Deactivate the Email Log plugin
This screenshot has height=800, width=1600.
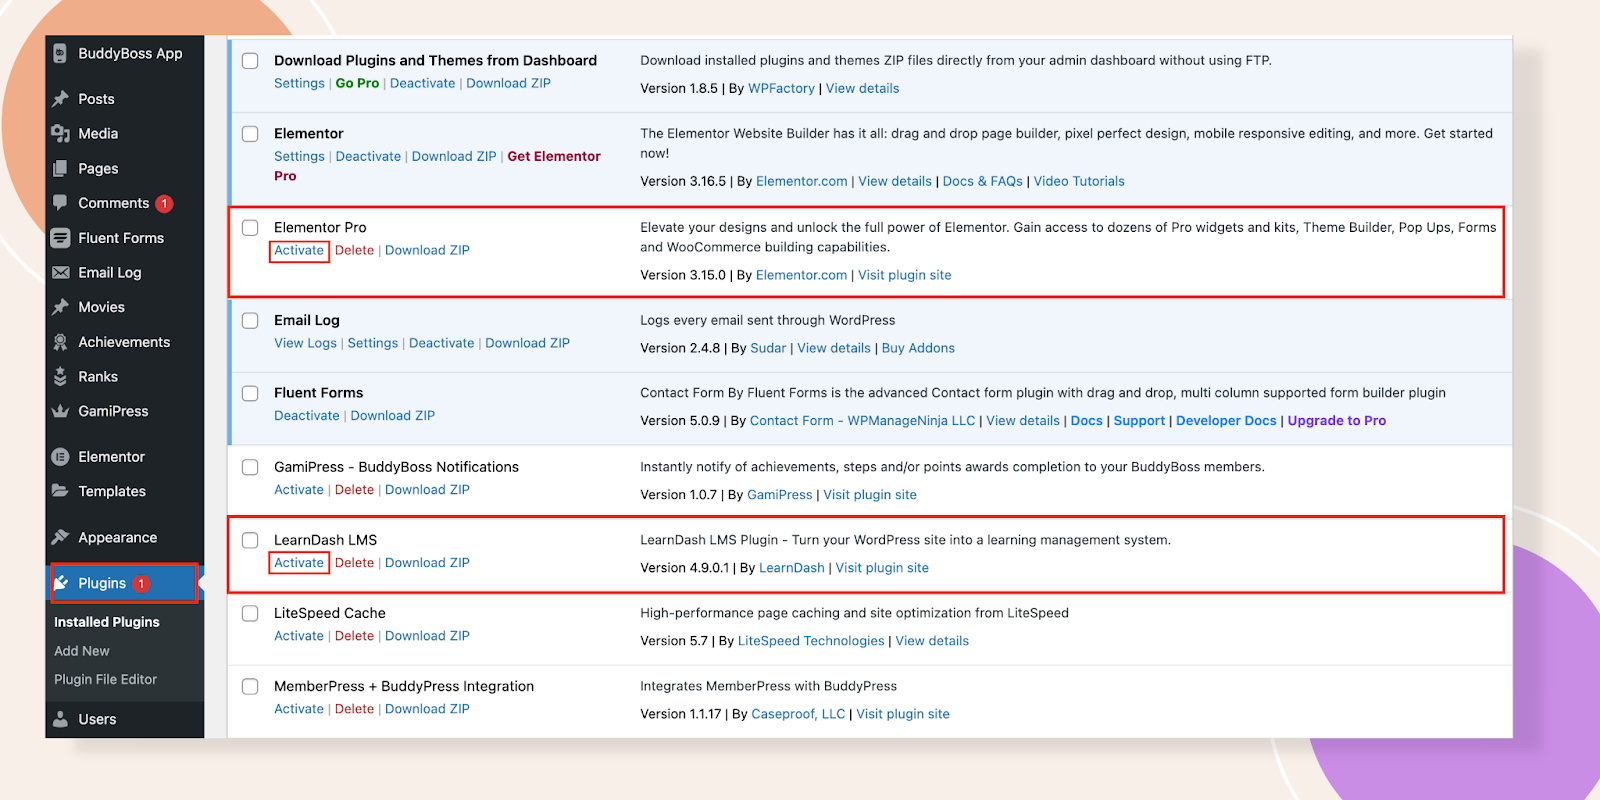click(441, 344)
